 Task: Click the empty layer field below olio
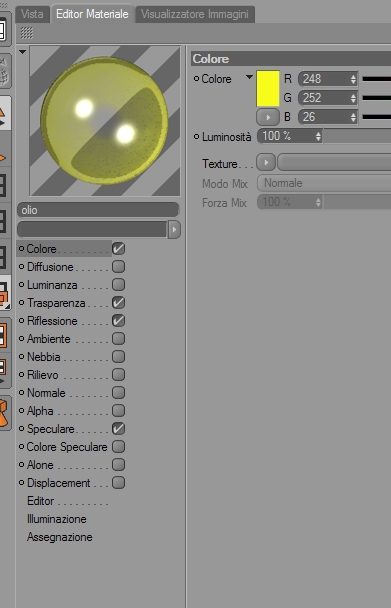pos(92,230)
